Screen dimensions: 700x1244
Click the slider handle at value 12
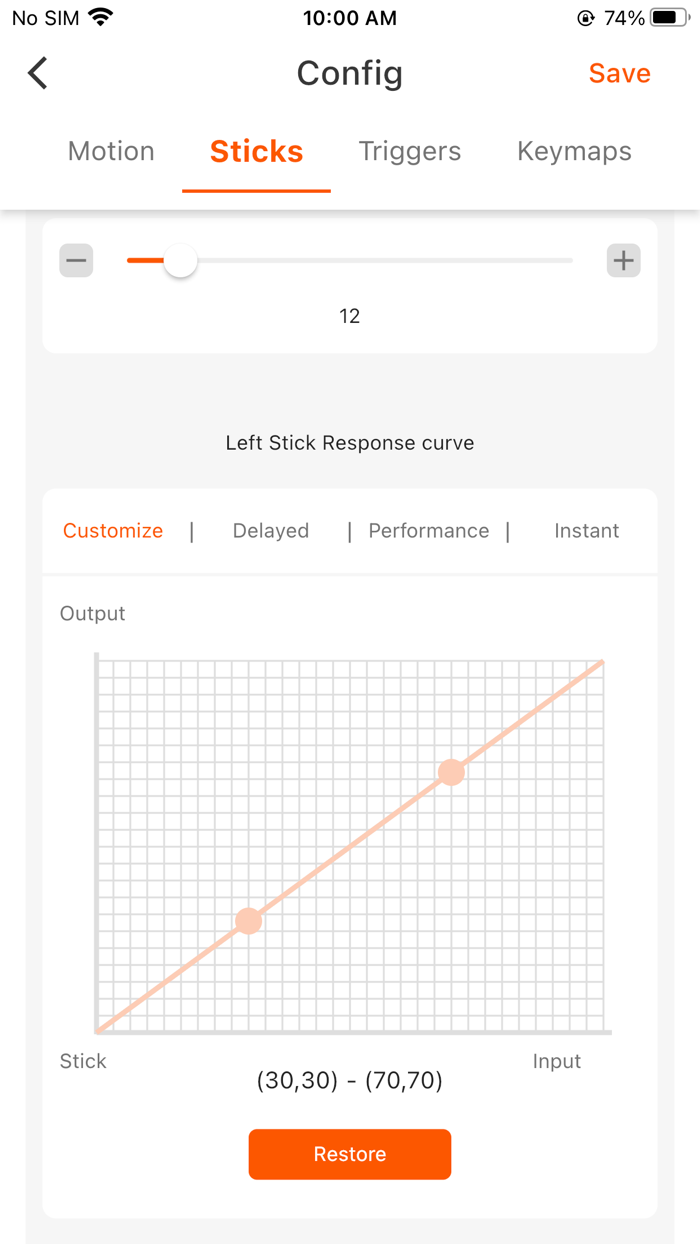pyautogui.click(x=180, y=261)
